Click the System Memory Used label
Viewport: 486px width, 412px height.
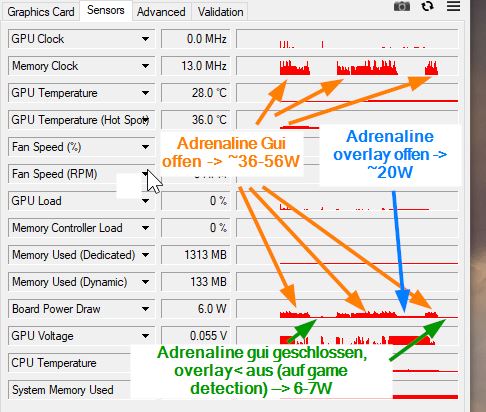click(x=63, y=390)
